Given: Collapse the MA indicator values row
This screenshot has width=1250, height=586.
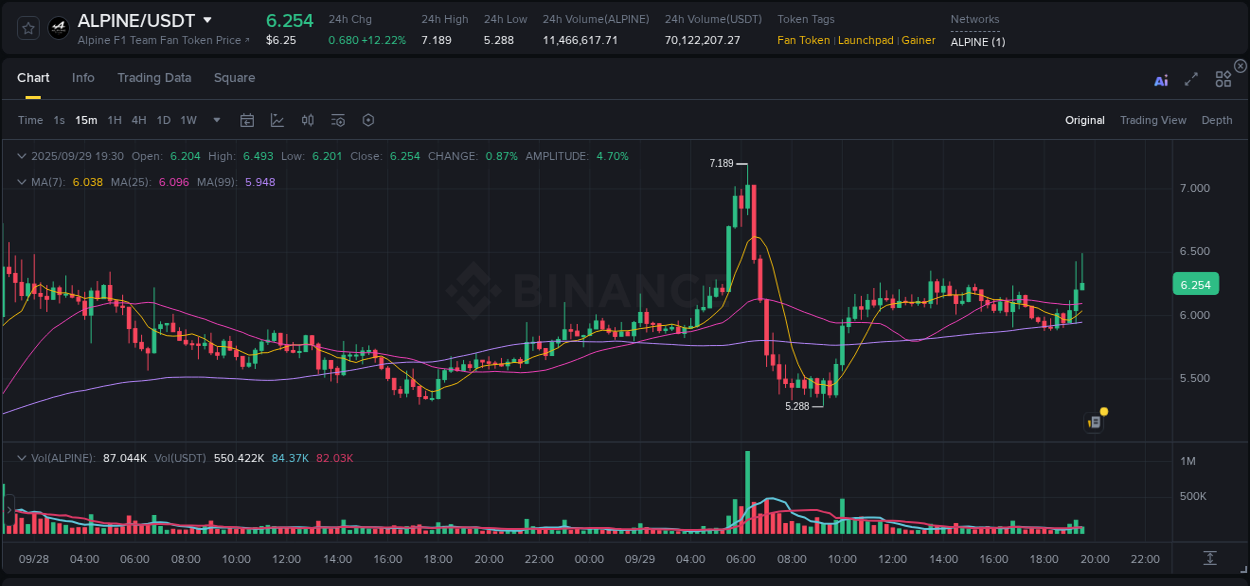Looking at the screenshot, I should [x=21, y=182].
